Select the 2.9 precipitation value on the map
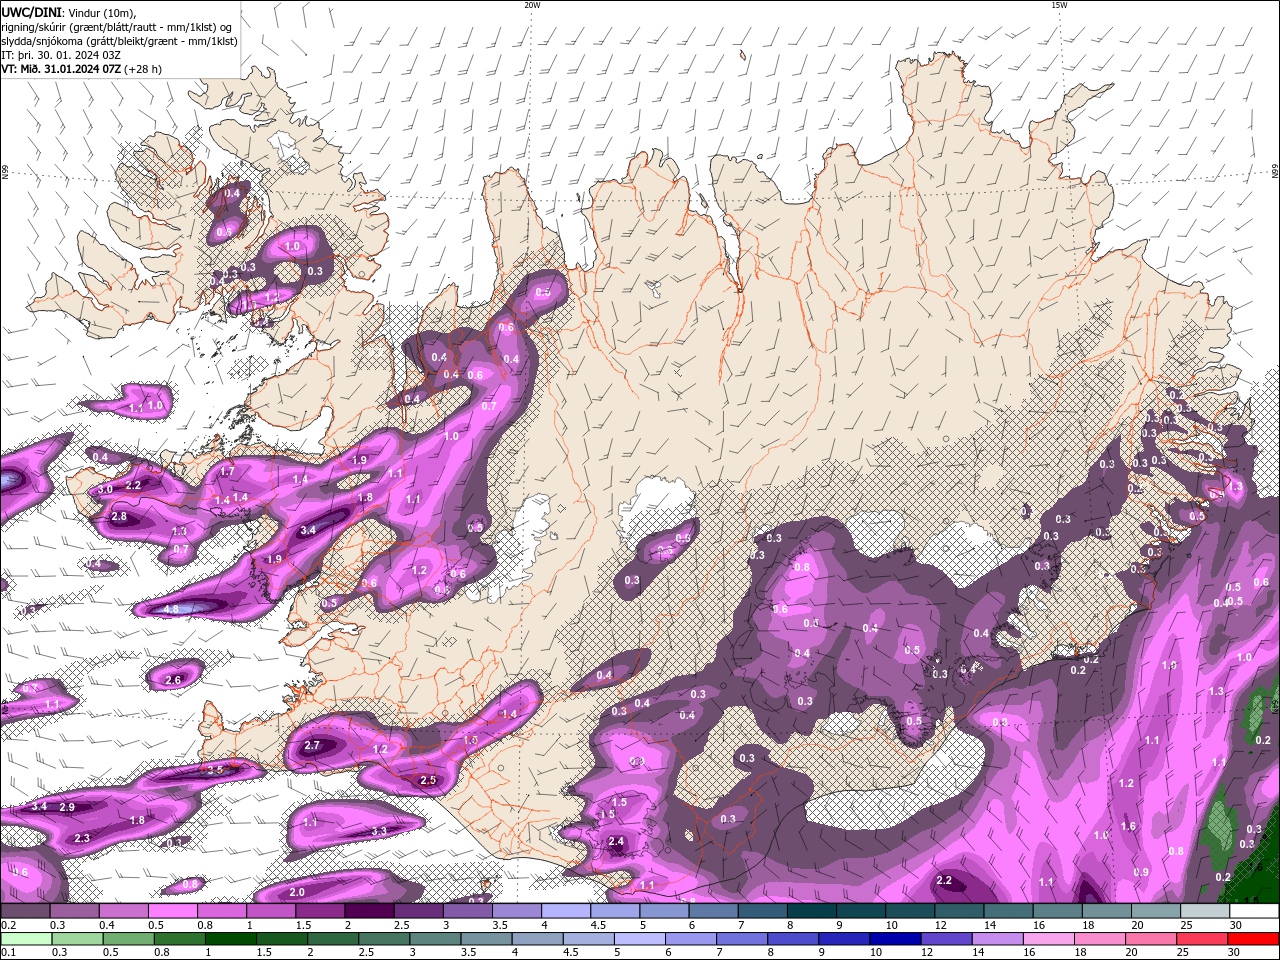 point(67,807)
